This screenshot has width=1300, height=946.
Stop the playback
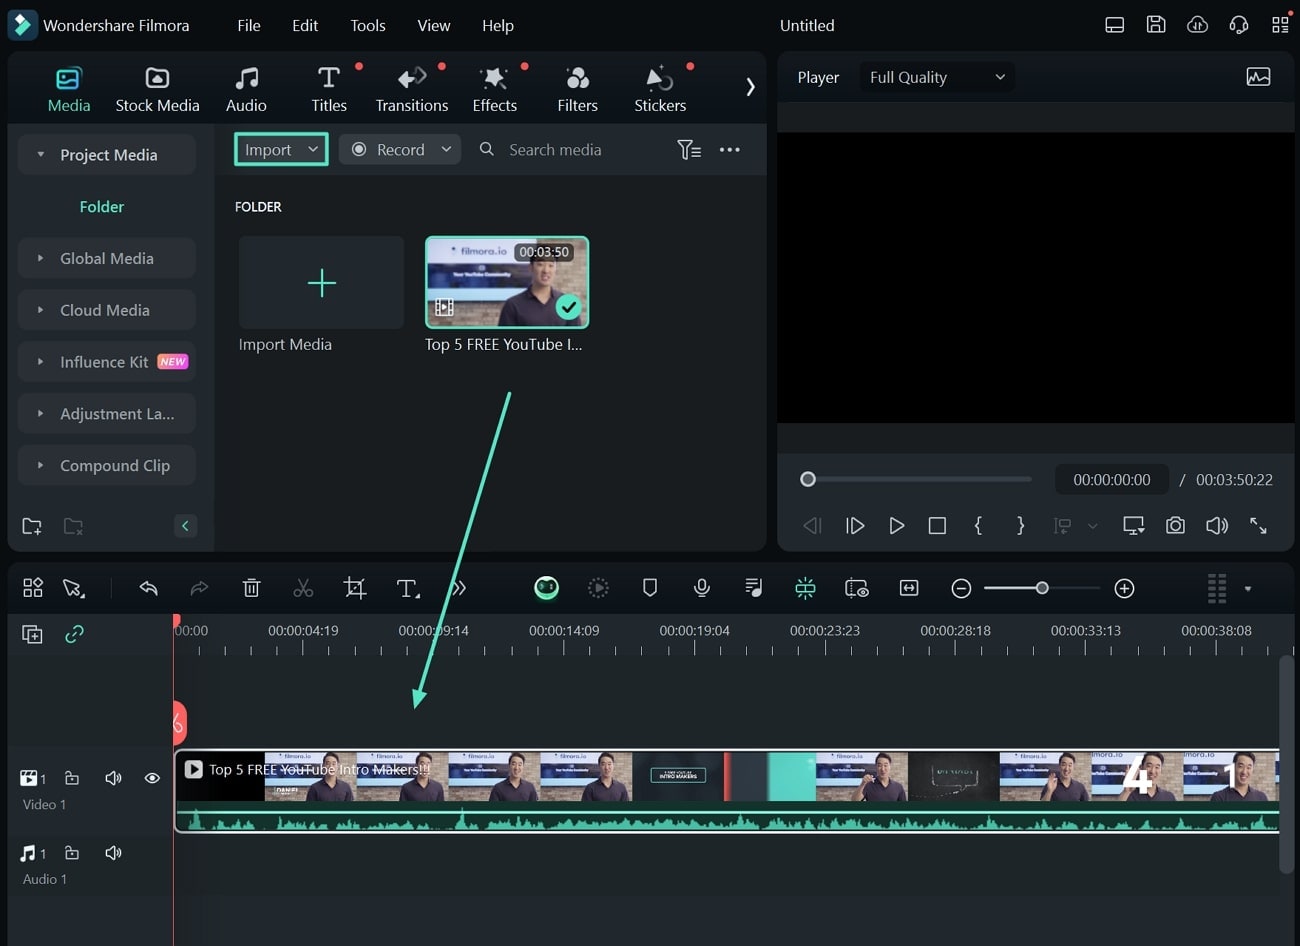937,526
